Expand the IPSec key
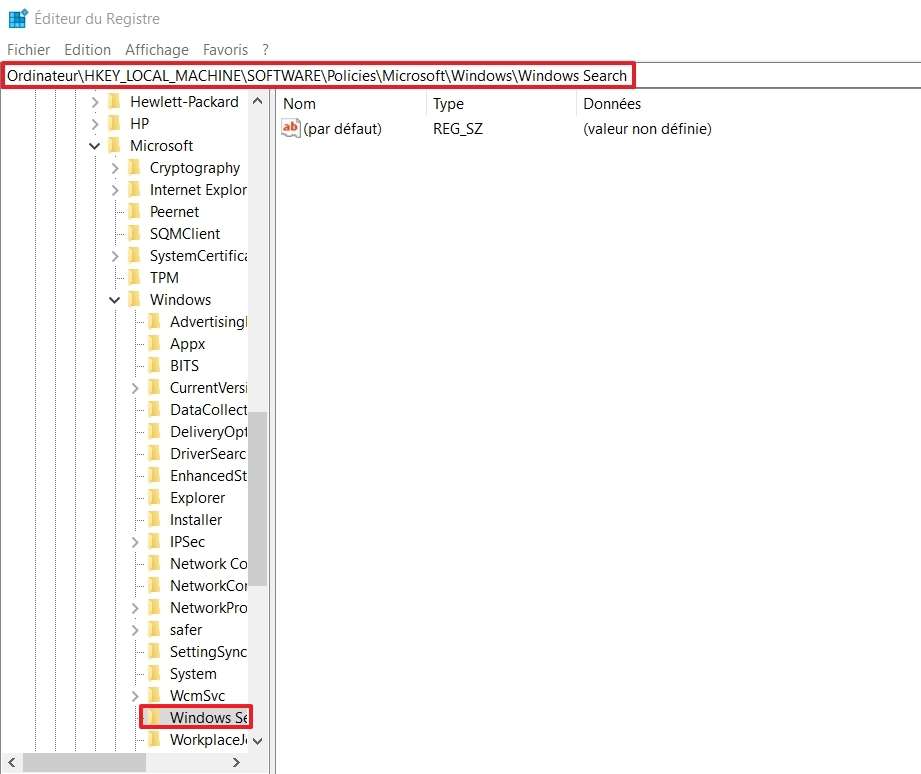 click(x=135, y=542)
